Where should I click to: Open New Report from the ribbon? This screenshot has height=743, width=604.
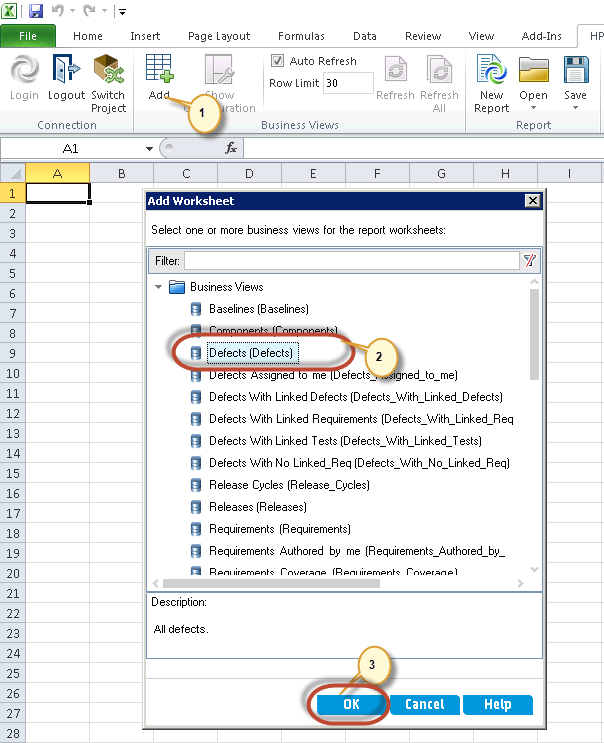click(x=490, y=70)
